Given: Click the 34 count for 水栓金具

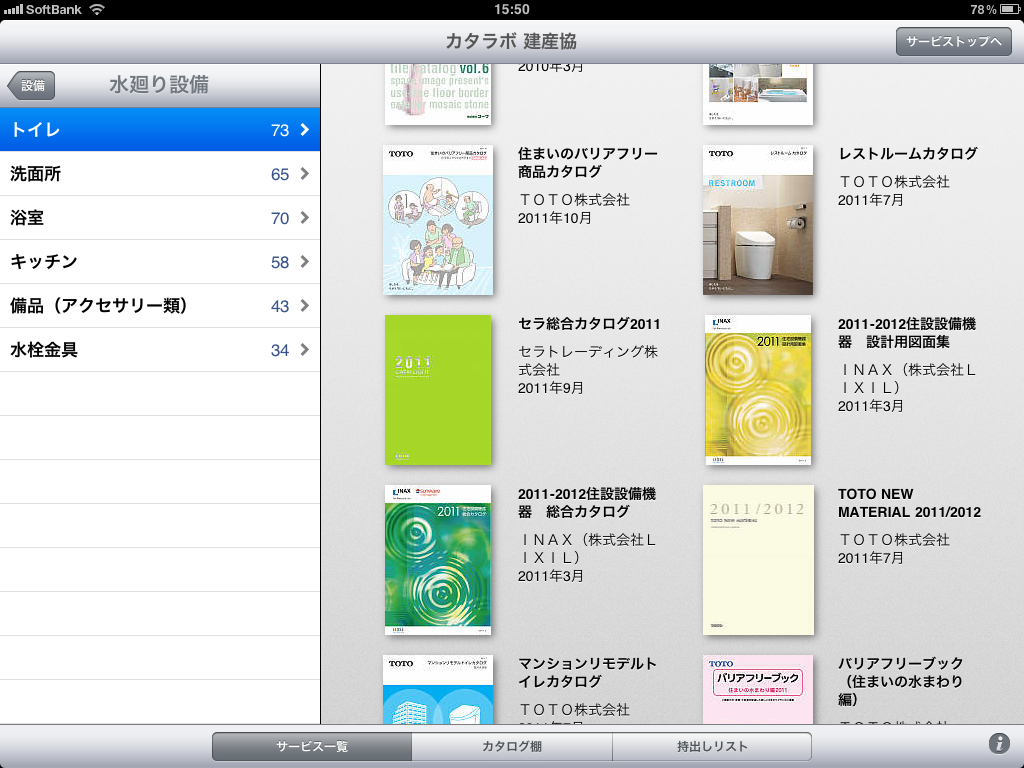Looking at the screenshot, I should tap(280, 350).
